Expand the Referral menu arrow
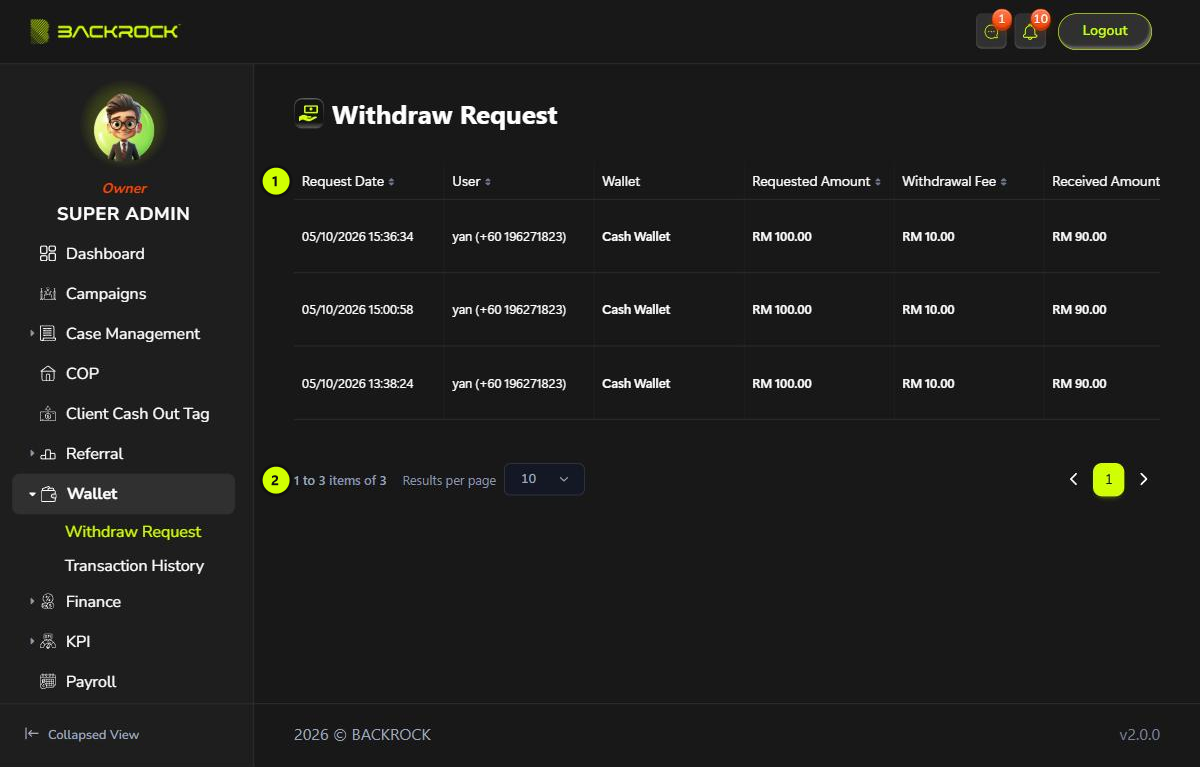The image size is (1200, 767). pos(32,454)
